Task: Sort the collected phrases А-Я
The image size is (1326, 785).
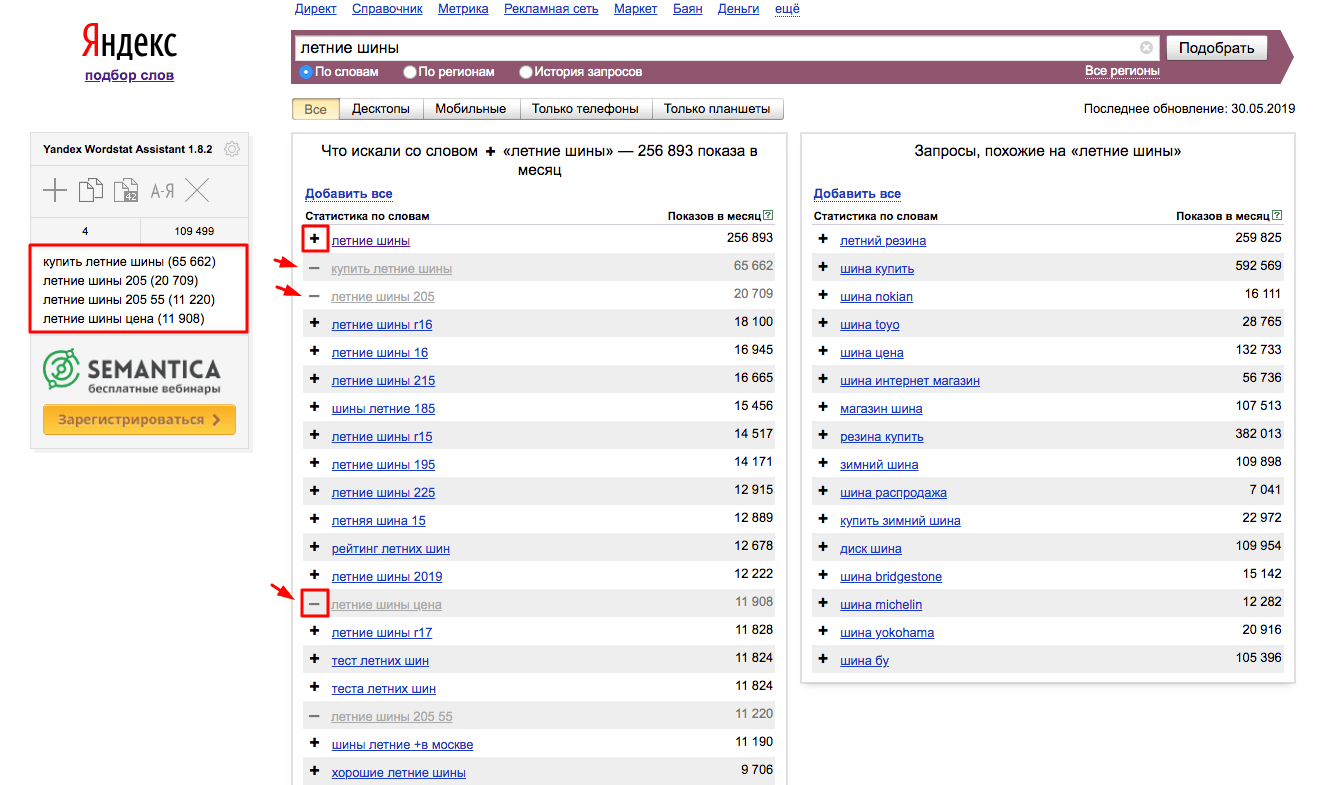Action: [x=162, y=190]
